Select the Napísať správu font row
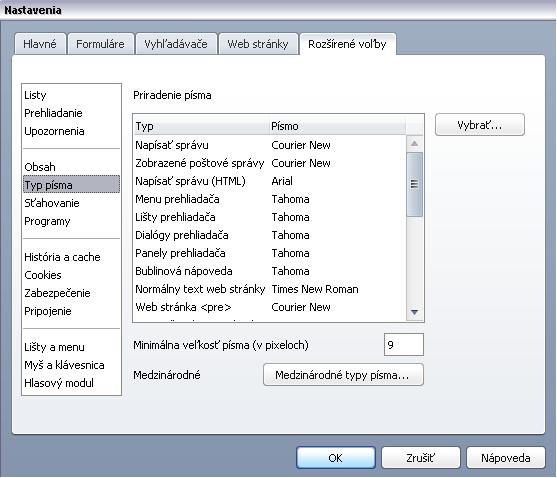Image resolution: width=557 pixels, height=478 pixels. pos(270,145)
